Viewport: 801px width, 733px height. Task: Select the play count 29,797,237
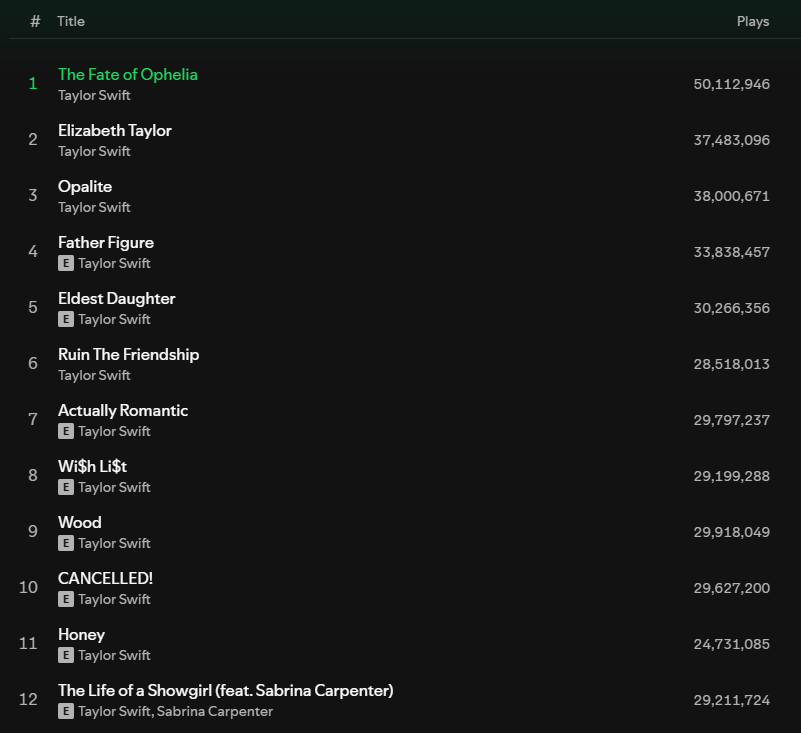point(732,420)
